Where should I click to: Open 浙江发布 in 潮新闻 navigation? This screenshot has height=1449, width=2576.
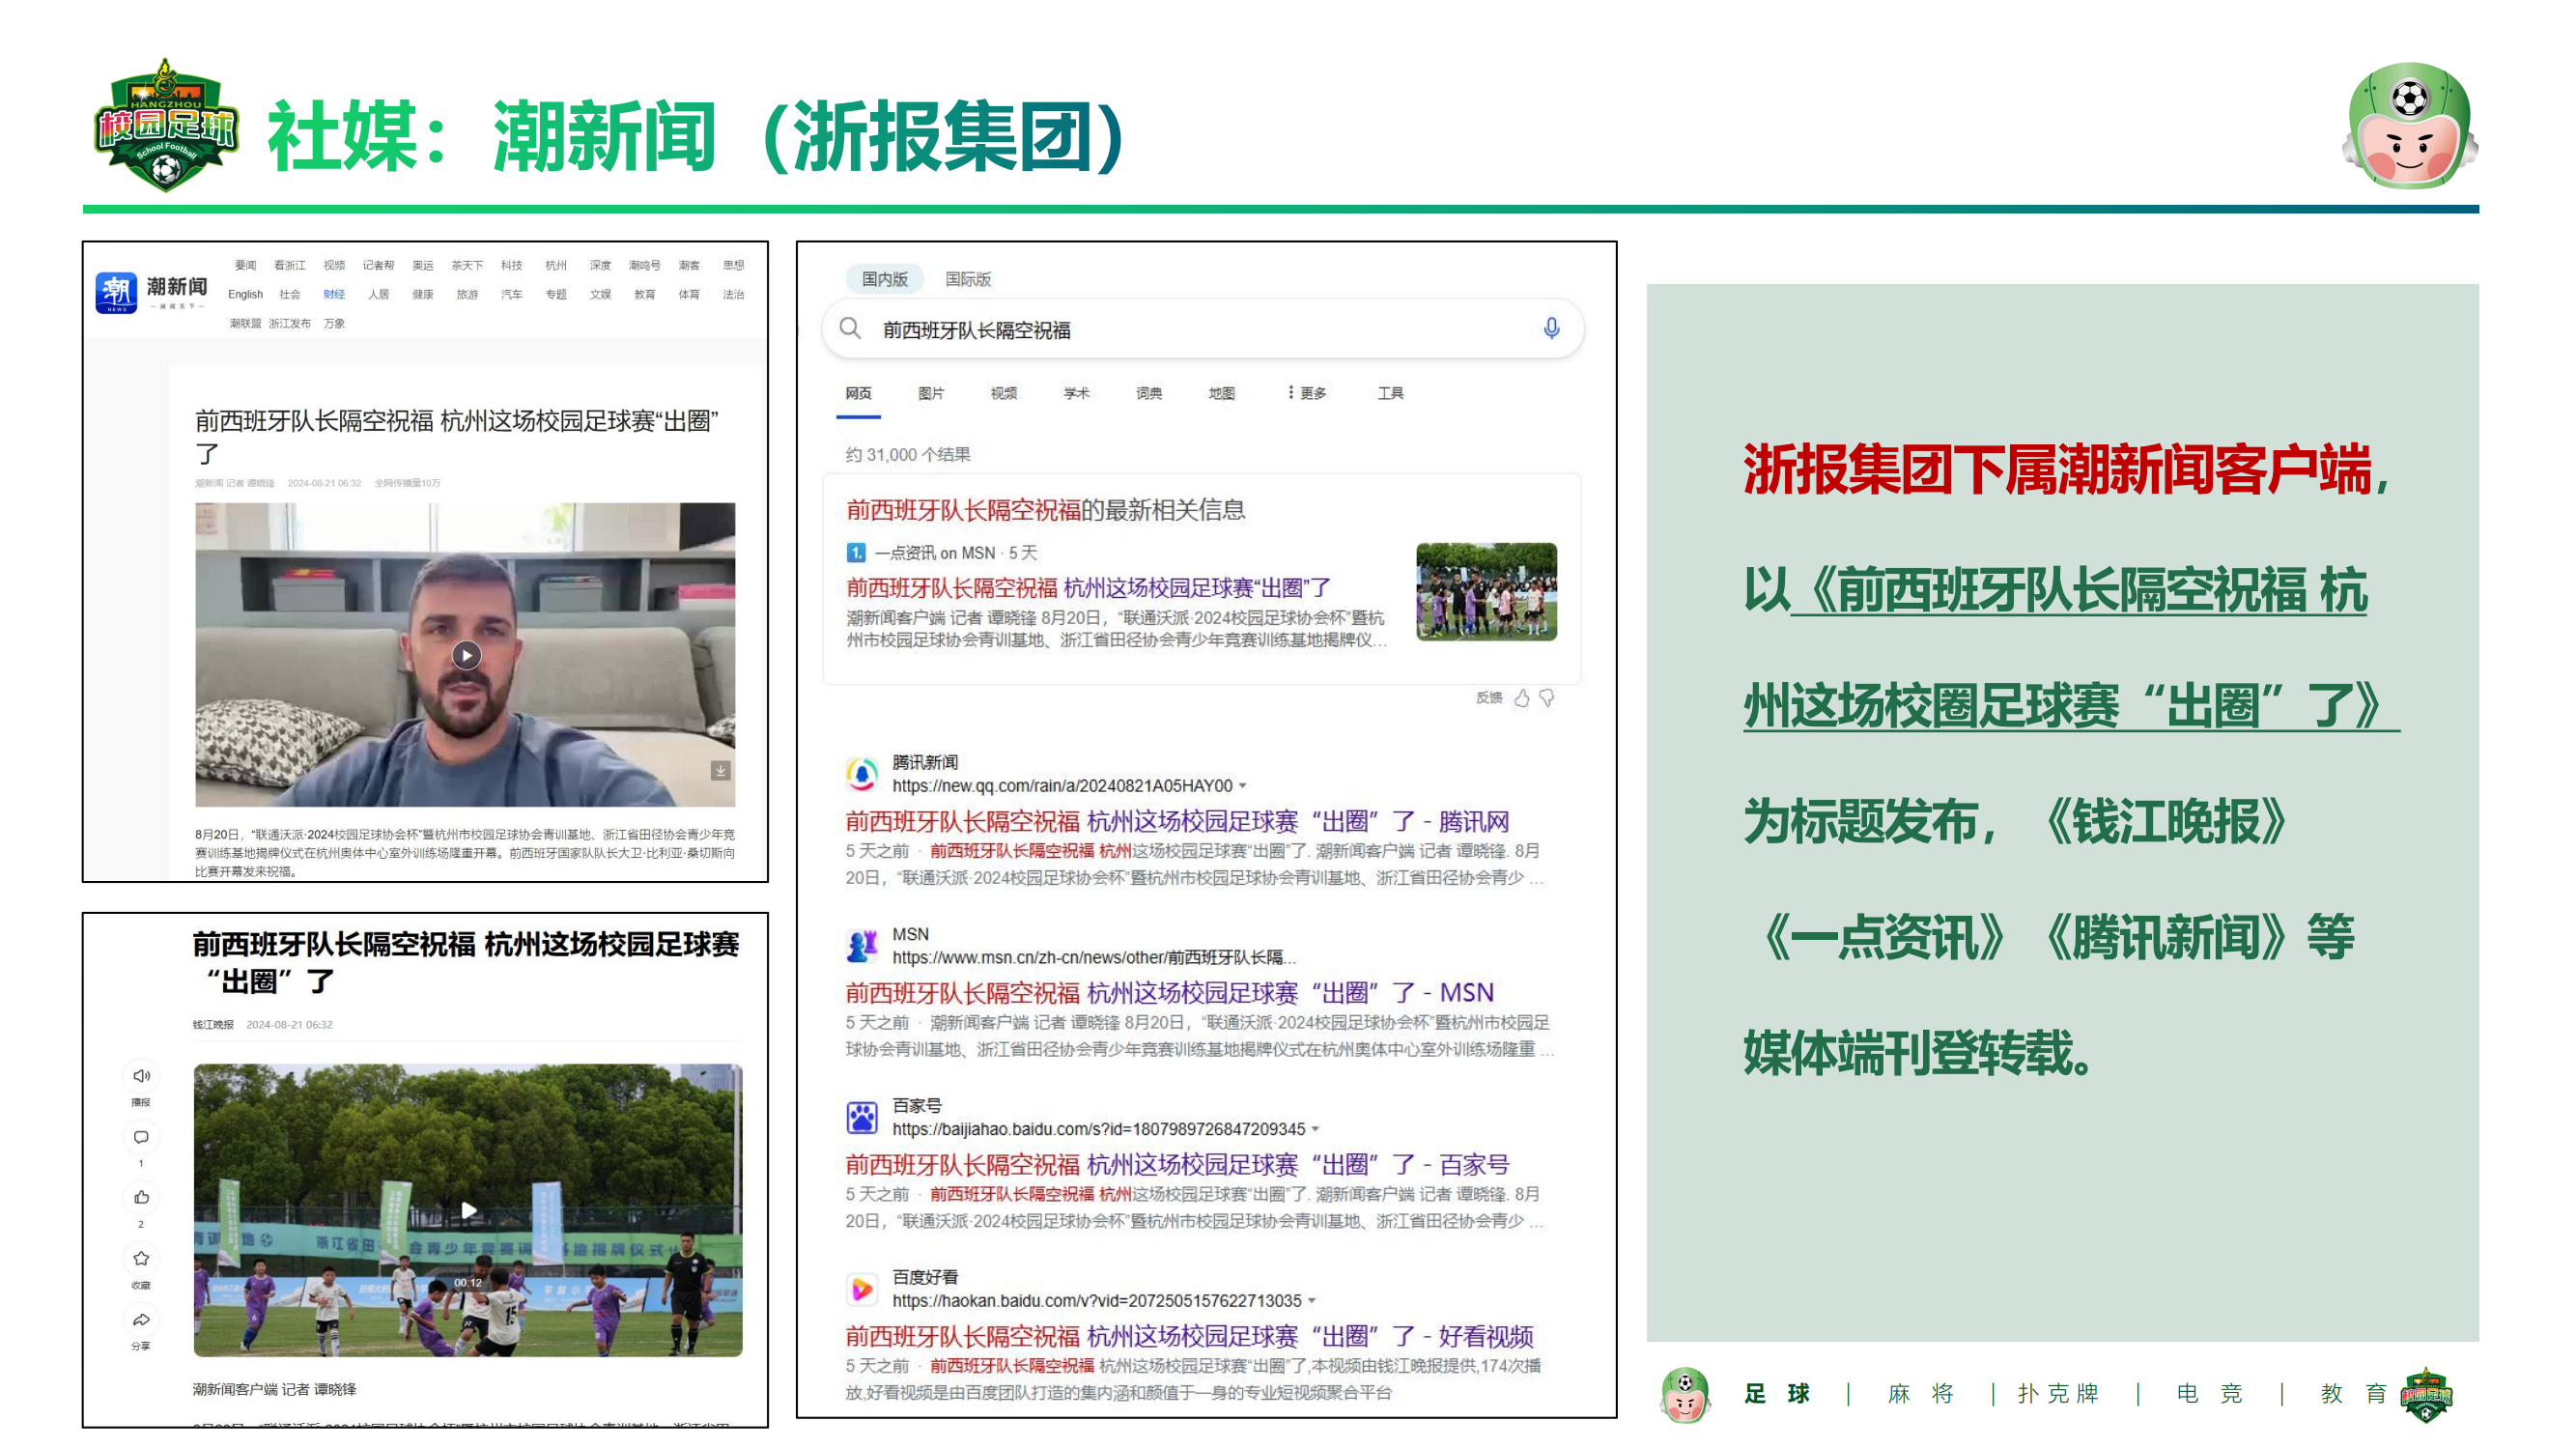(x=290, y=323)
